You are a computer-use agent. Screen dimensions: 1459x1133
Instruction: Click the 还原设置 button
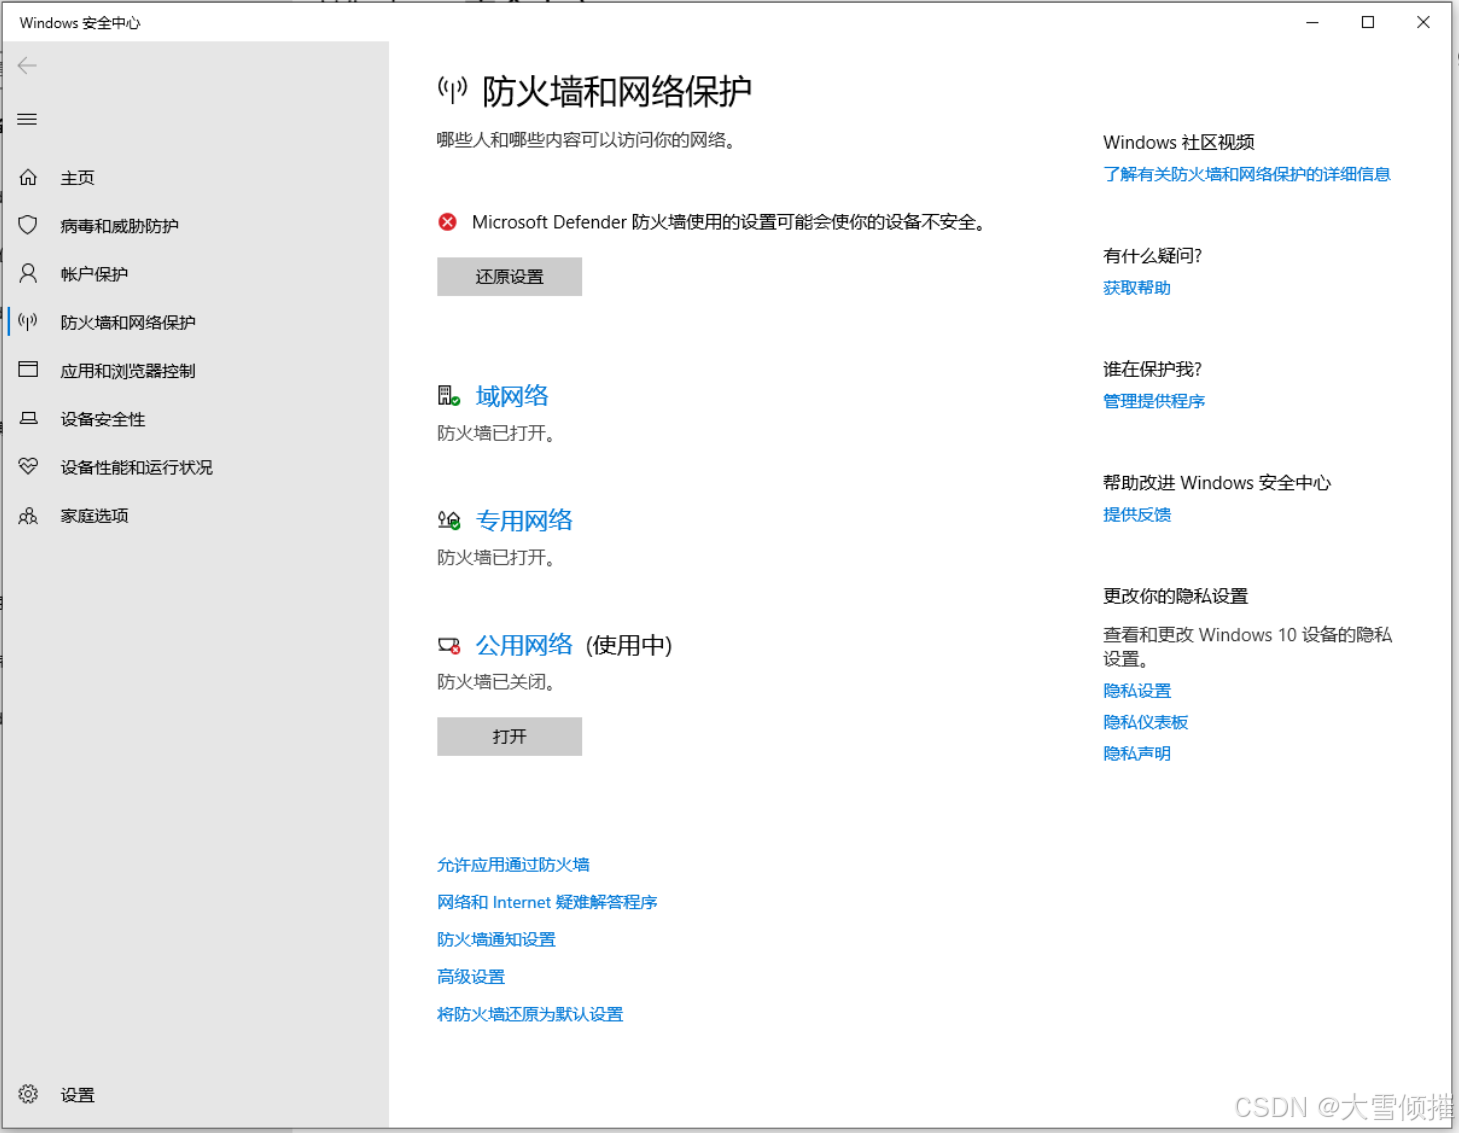[509, 277]
